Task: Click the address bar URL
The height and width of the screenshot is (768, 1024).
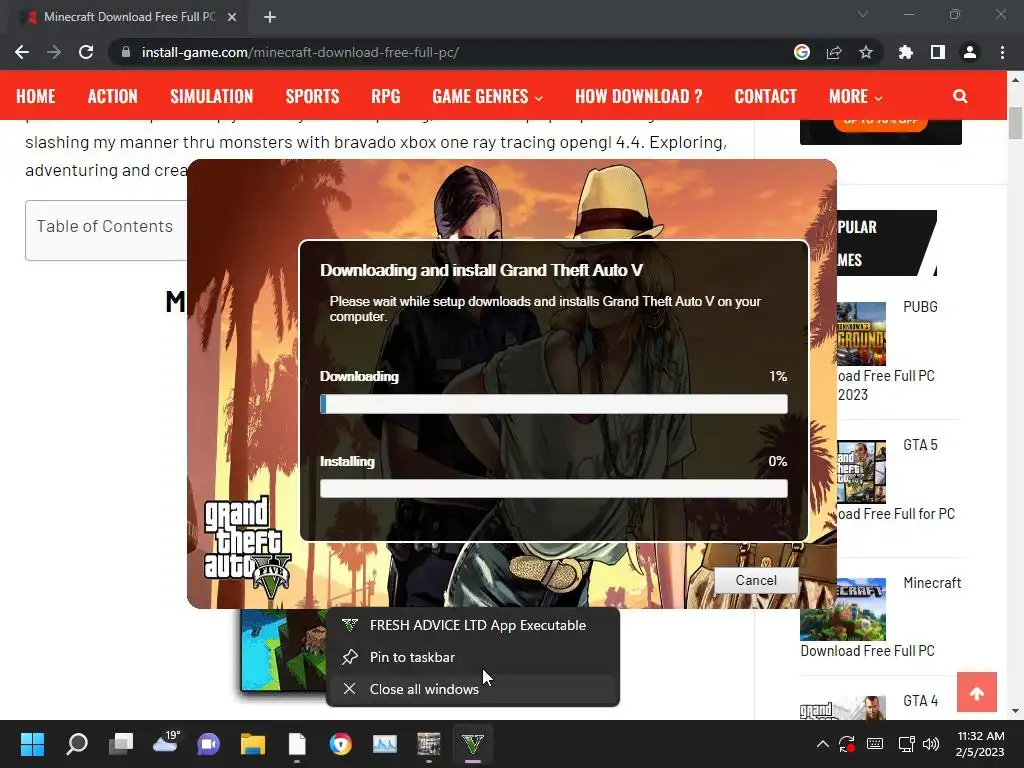Action: [300, 52]
